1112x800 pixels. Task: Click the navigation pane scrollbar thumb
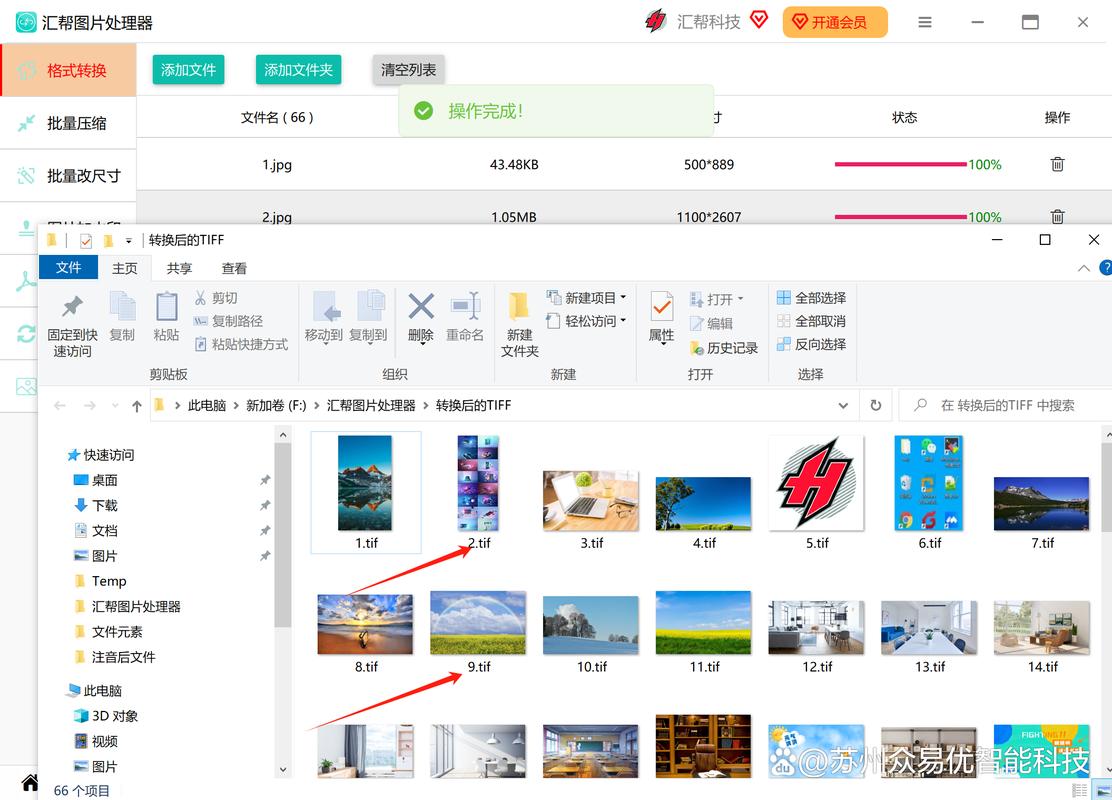pyautogui.click(x=283, y=535)
